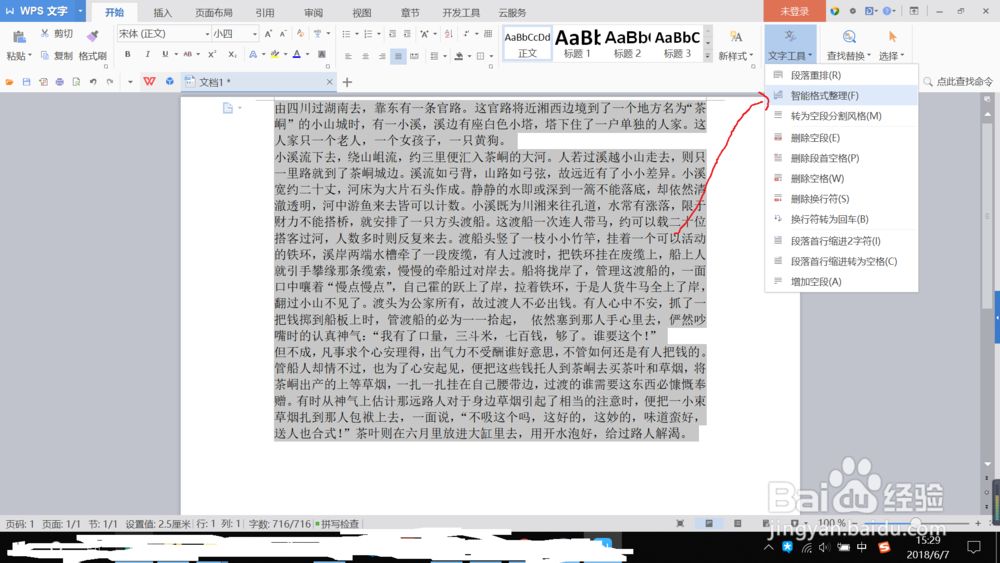Align paragraph text left
Image resolution: width=1000 pixels, height=563 pixels.
(x=348, y=56)
